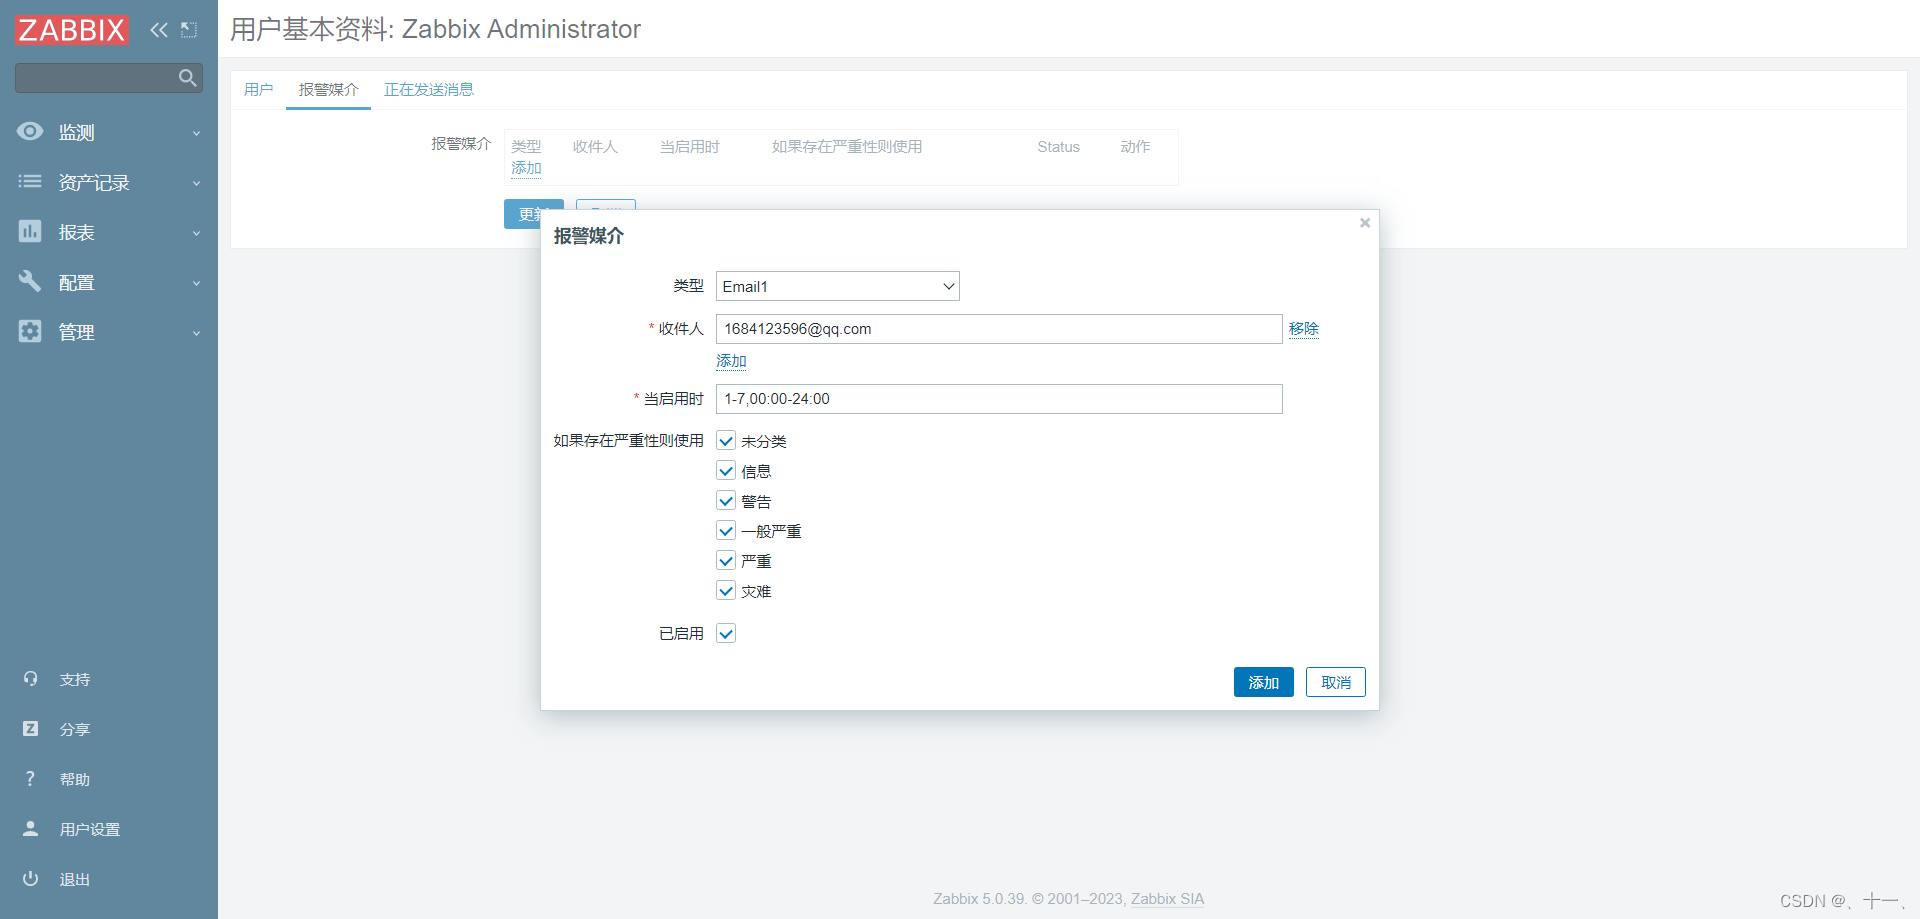
Task: Click the 移除 link beside recipient
Action: (1304, 328)
